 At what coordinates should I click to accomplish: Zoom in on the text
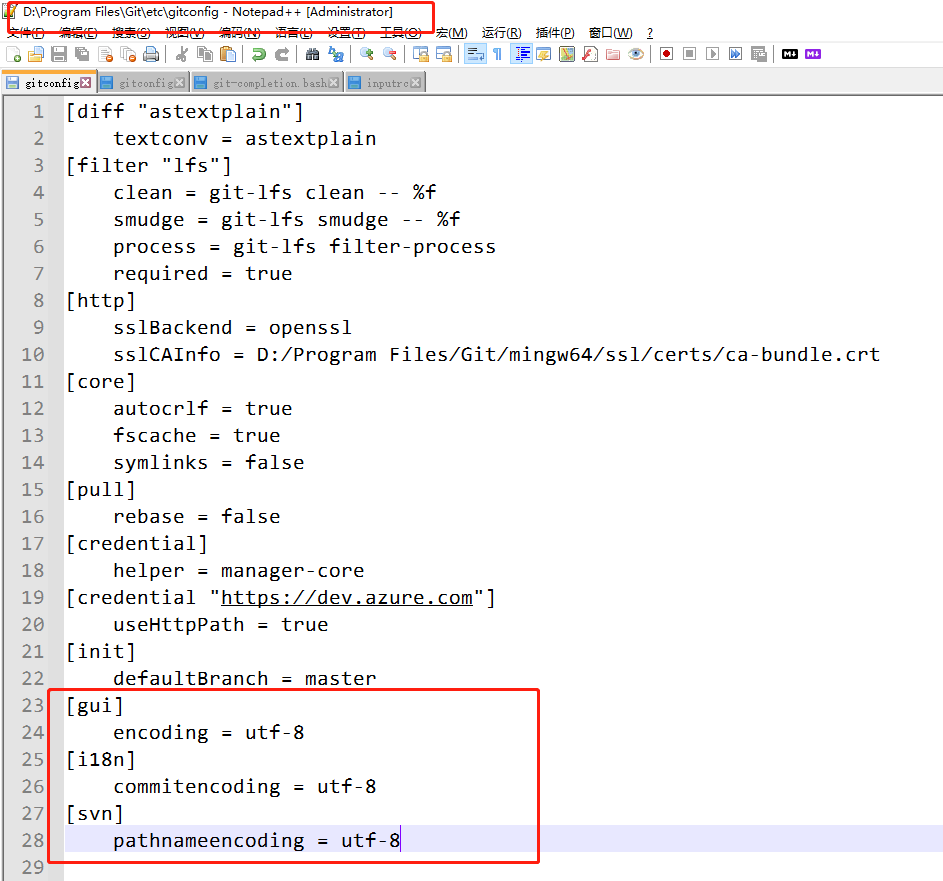click(365, 53)
